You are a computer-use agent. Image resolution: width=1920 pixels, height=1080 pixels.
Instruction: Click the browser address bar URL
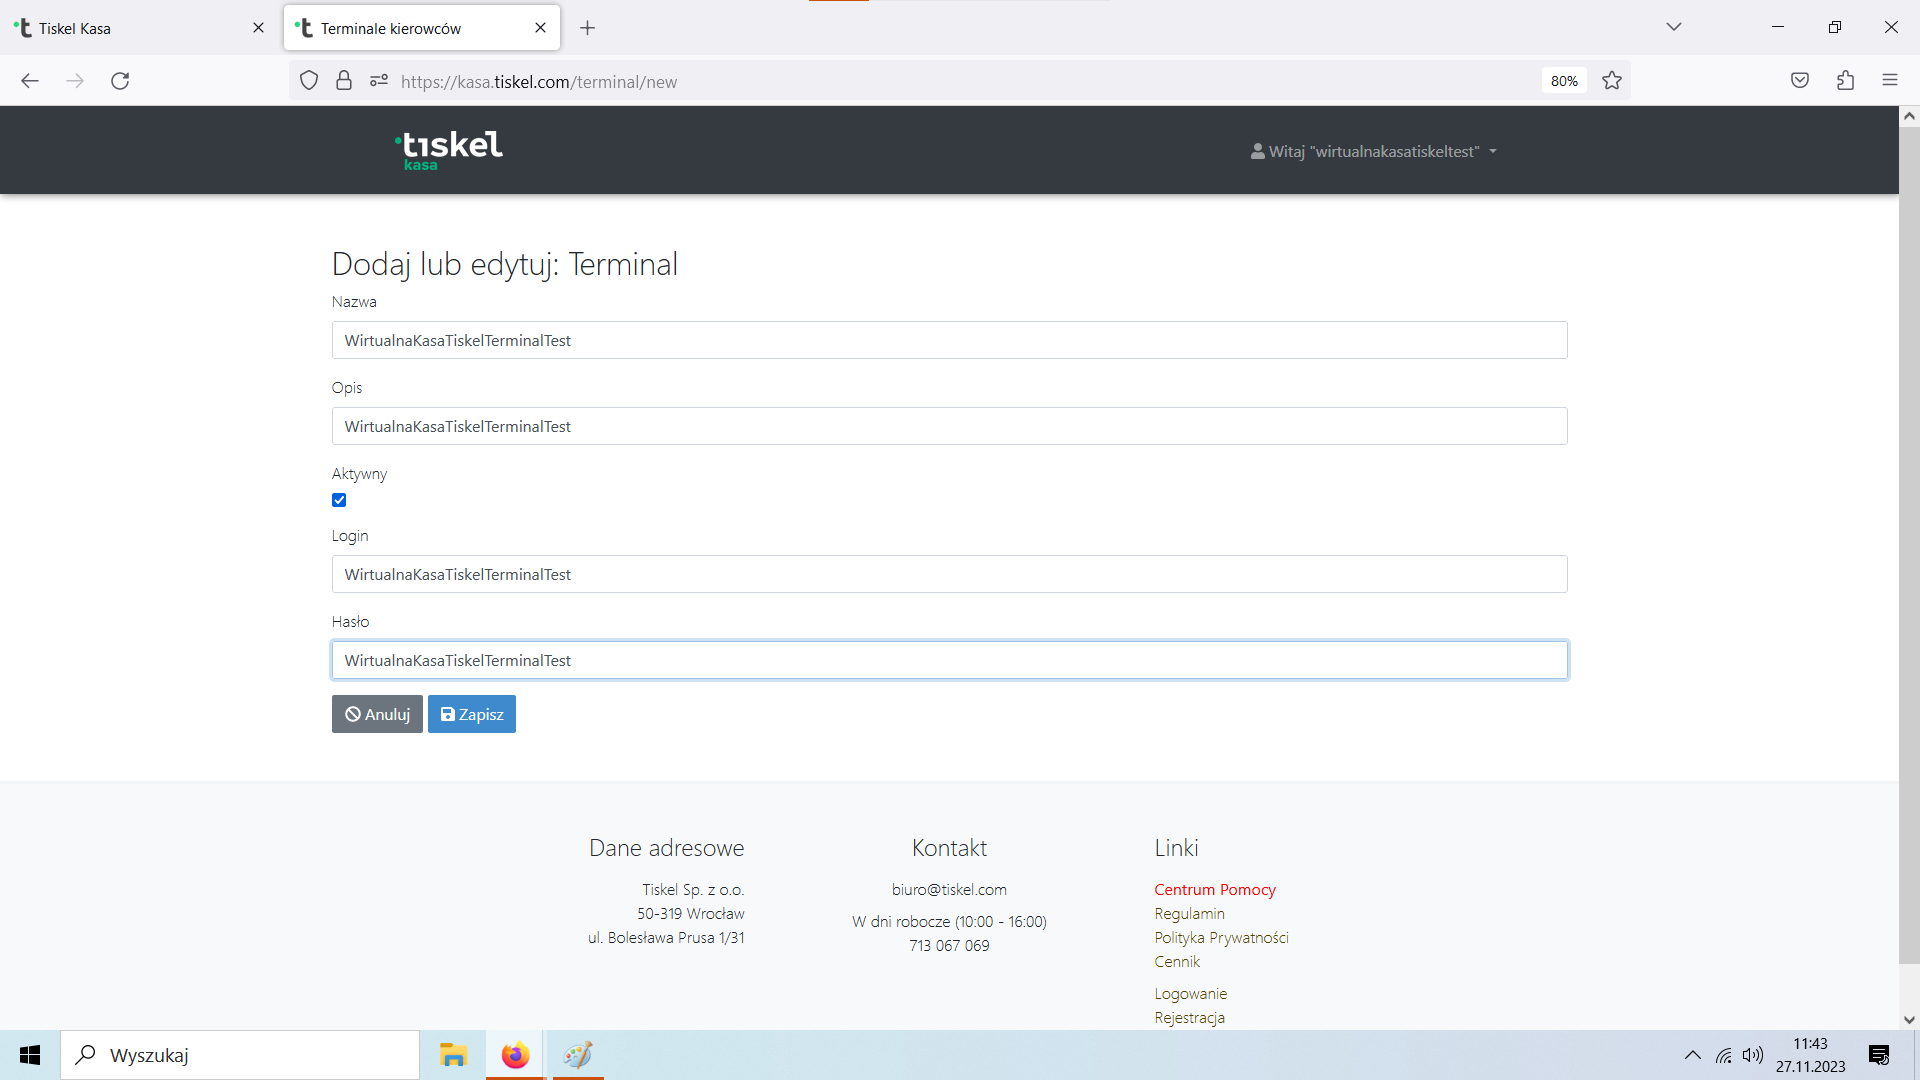pyautogui.click(x=539, y=82)
